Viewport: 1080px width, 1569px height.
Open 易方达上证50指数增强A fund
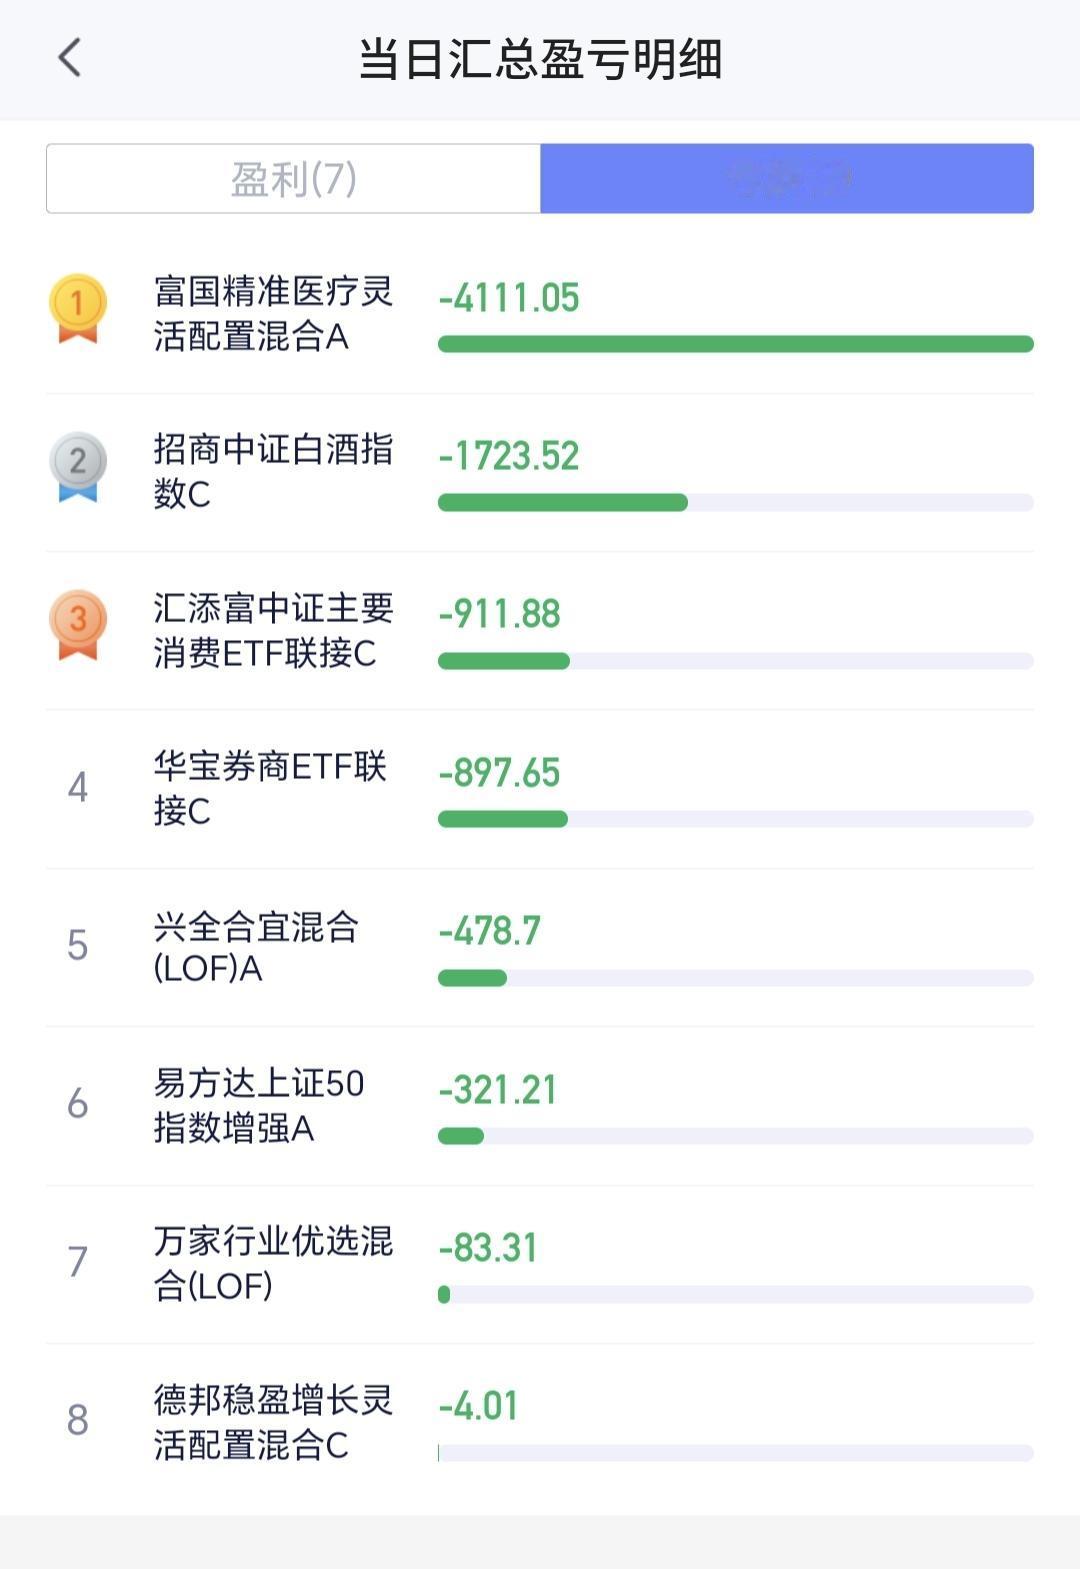(540, 1106)
